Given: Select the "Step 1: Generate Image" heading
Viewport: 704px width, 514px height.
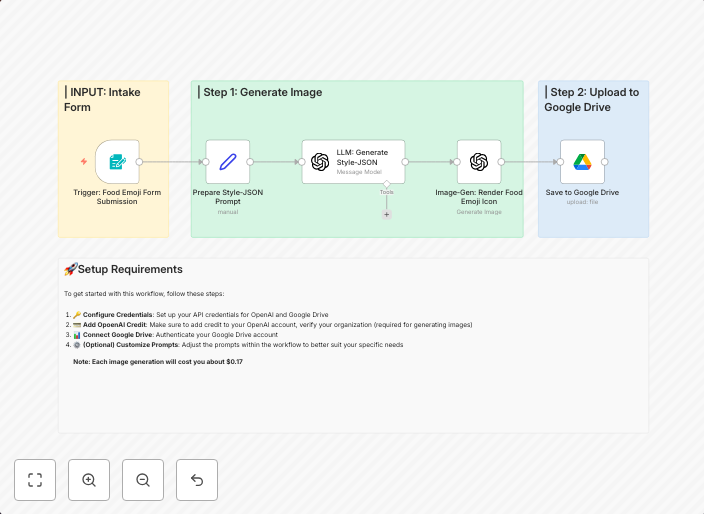Looking at the screenshot, I should pyautogui.click(x=261, y=92).
